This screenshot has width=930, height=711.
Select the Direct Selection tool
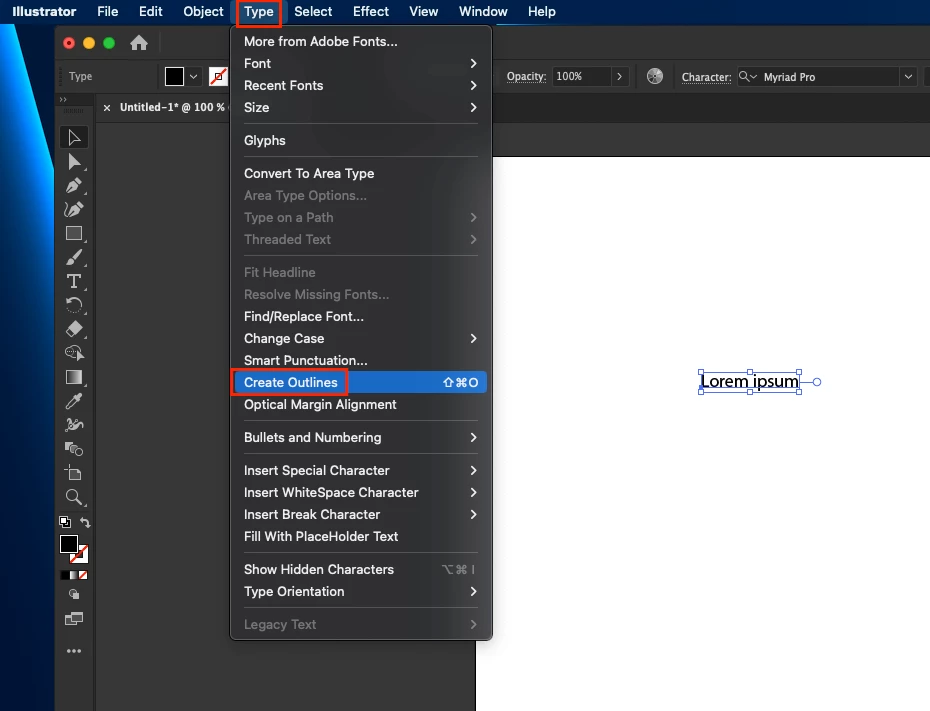74,162
